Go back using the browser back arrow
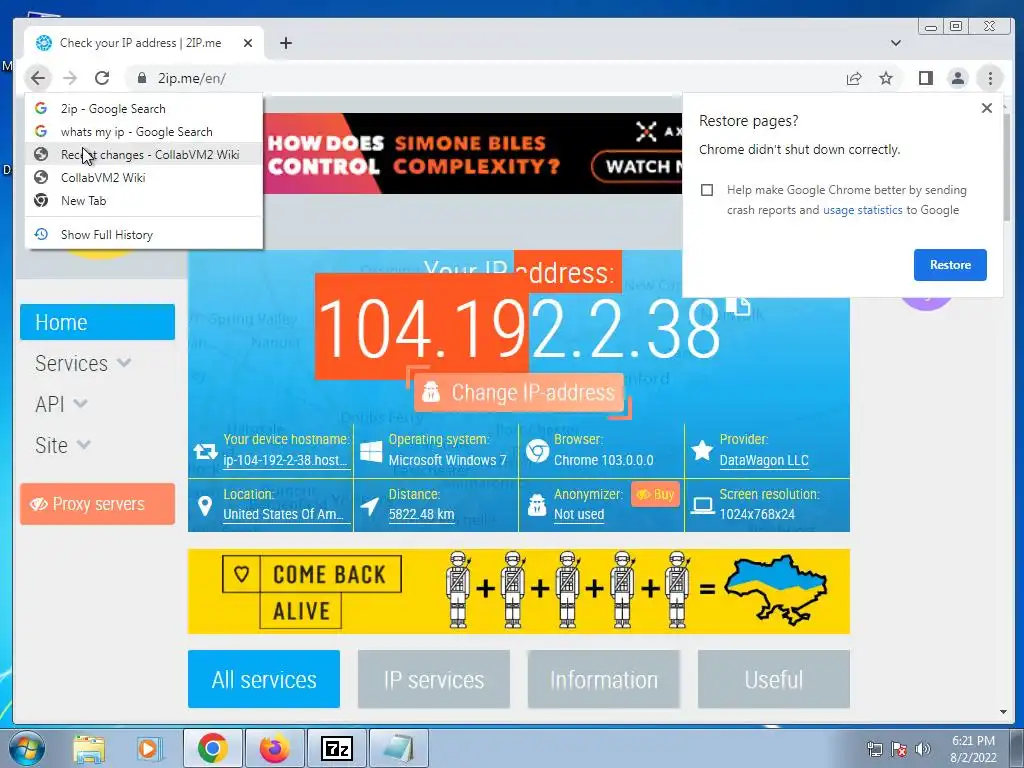The height and width of the screenshot is (768, 1024). coord(38,78)
